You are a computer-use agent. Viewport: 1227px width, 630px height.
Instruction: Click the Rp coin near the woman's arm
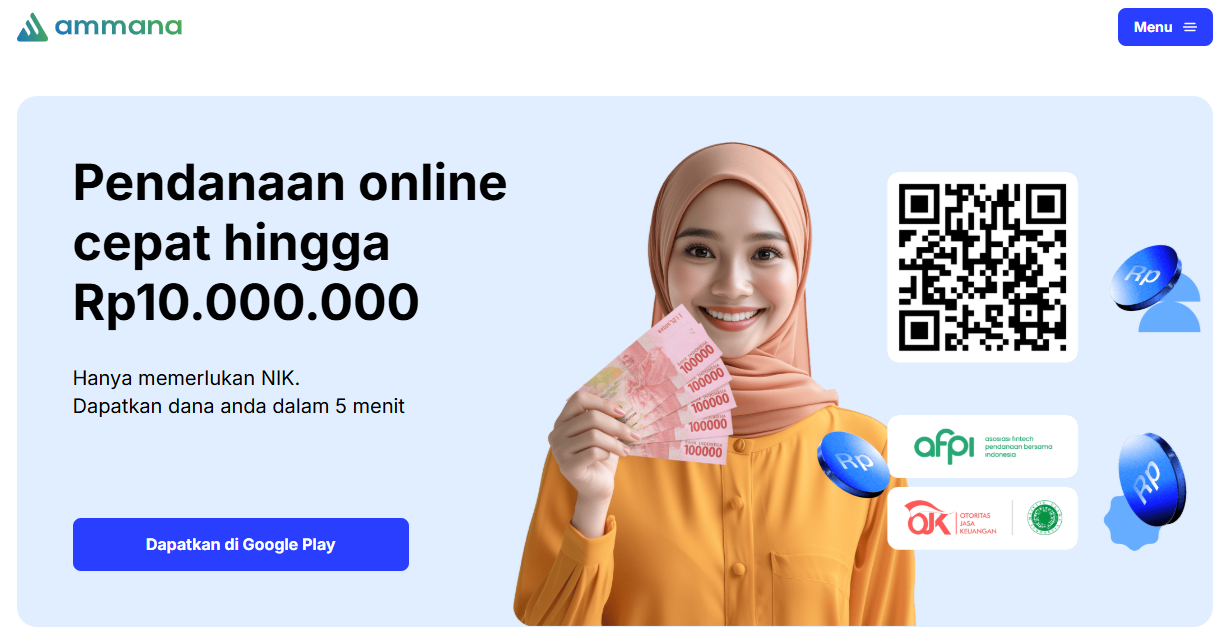(x=853, y=464)
